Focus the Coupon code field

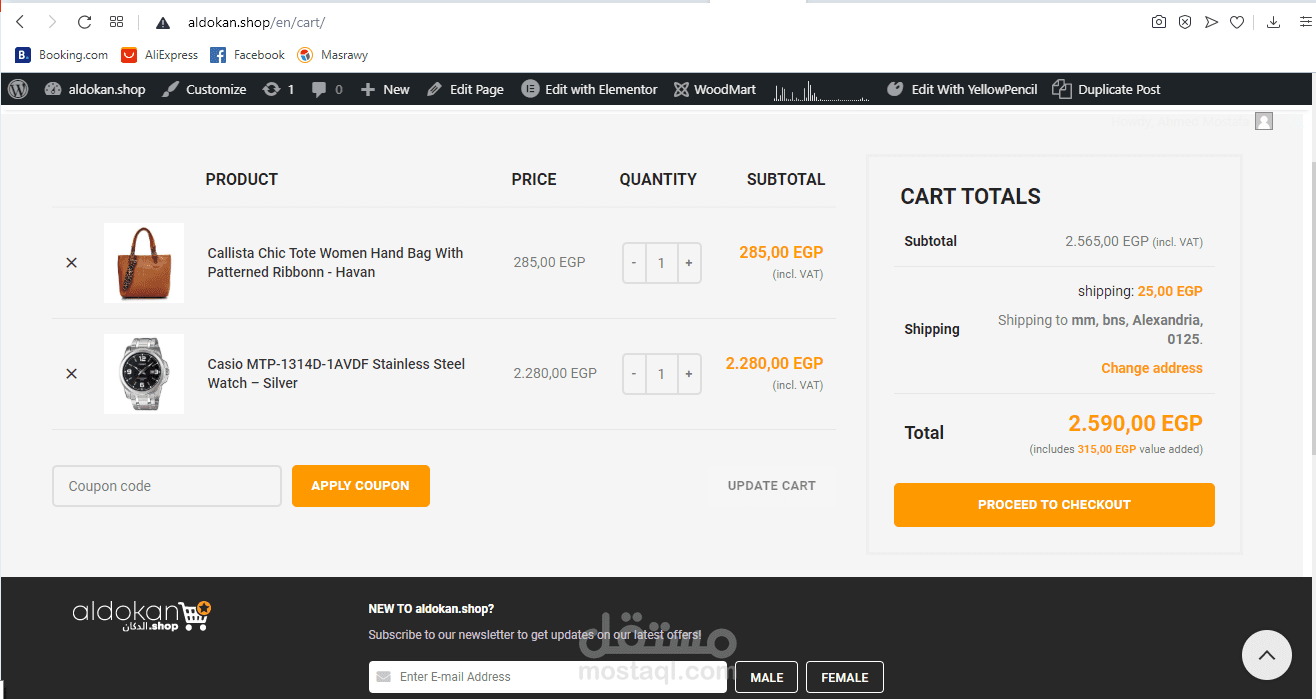tap(166, 486)
